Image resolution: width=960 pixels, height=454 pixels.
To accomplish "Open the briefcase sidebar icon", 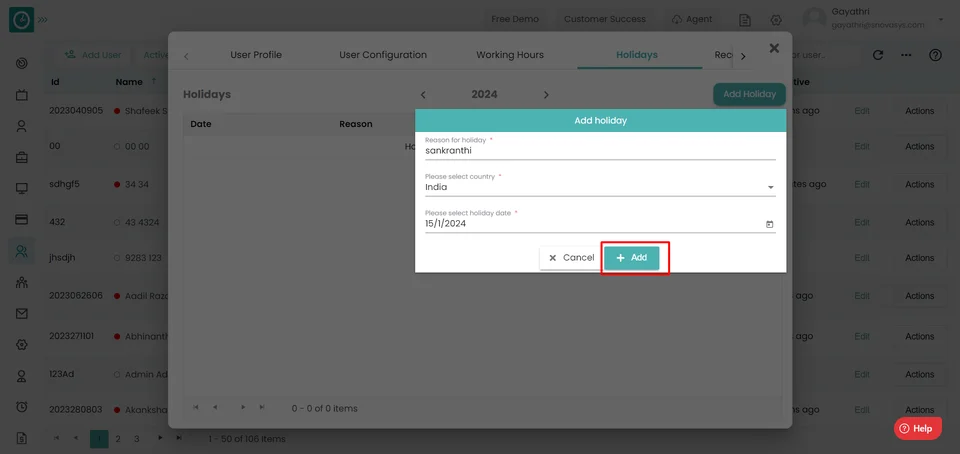I will point(22,157).
